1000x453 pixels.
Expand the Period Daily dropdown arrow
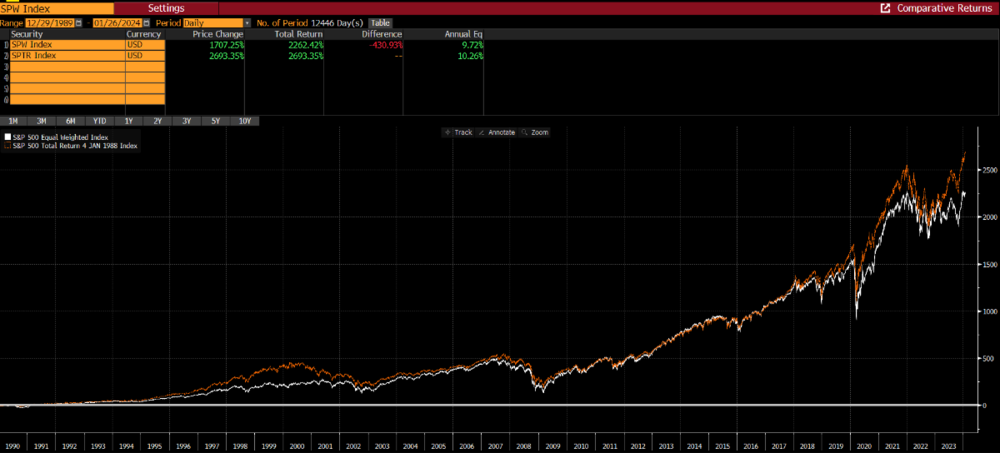pos(247,23)
